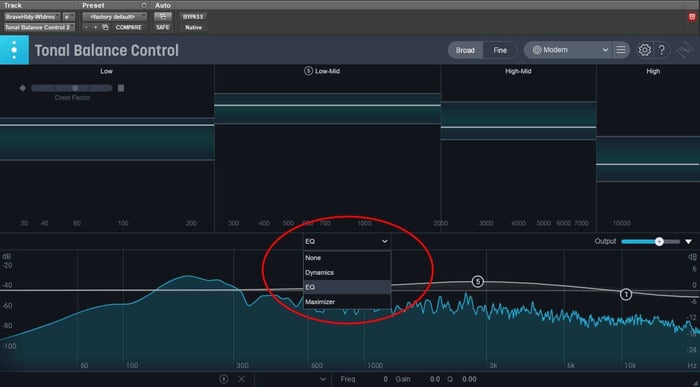Choose None from the module dropdown list
Screen dimensions: 700x387
(347, 258)
